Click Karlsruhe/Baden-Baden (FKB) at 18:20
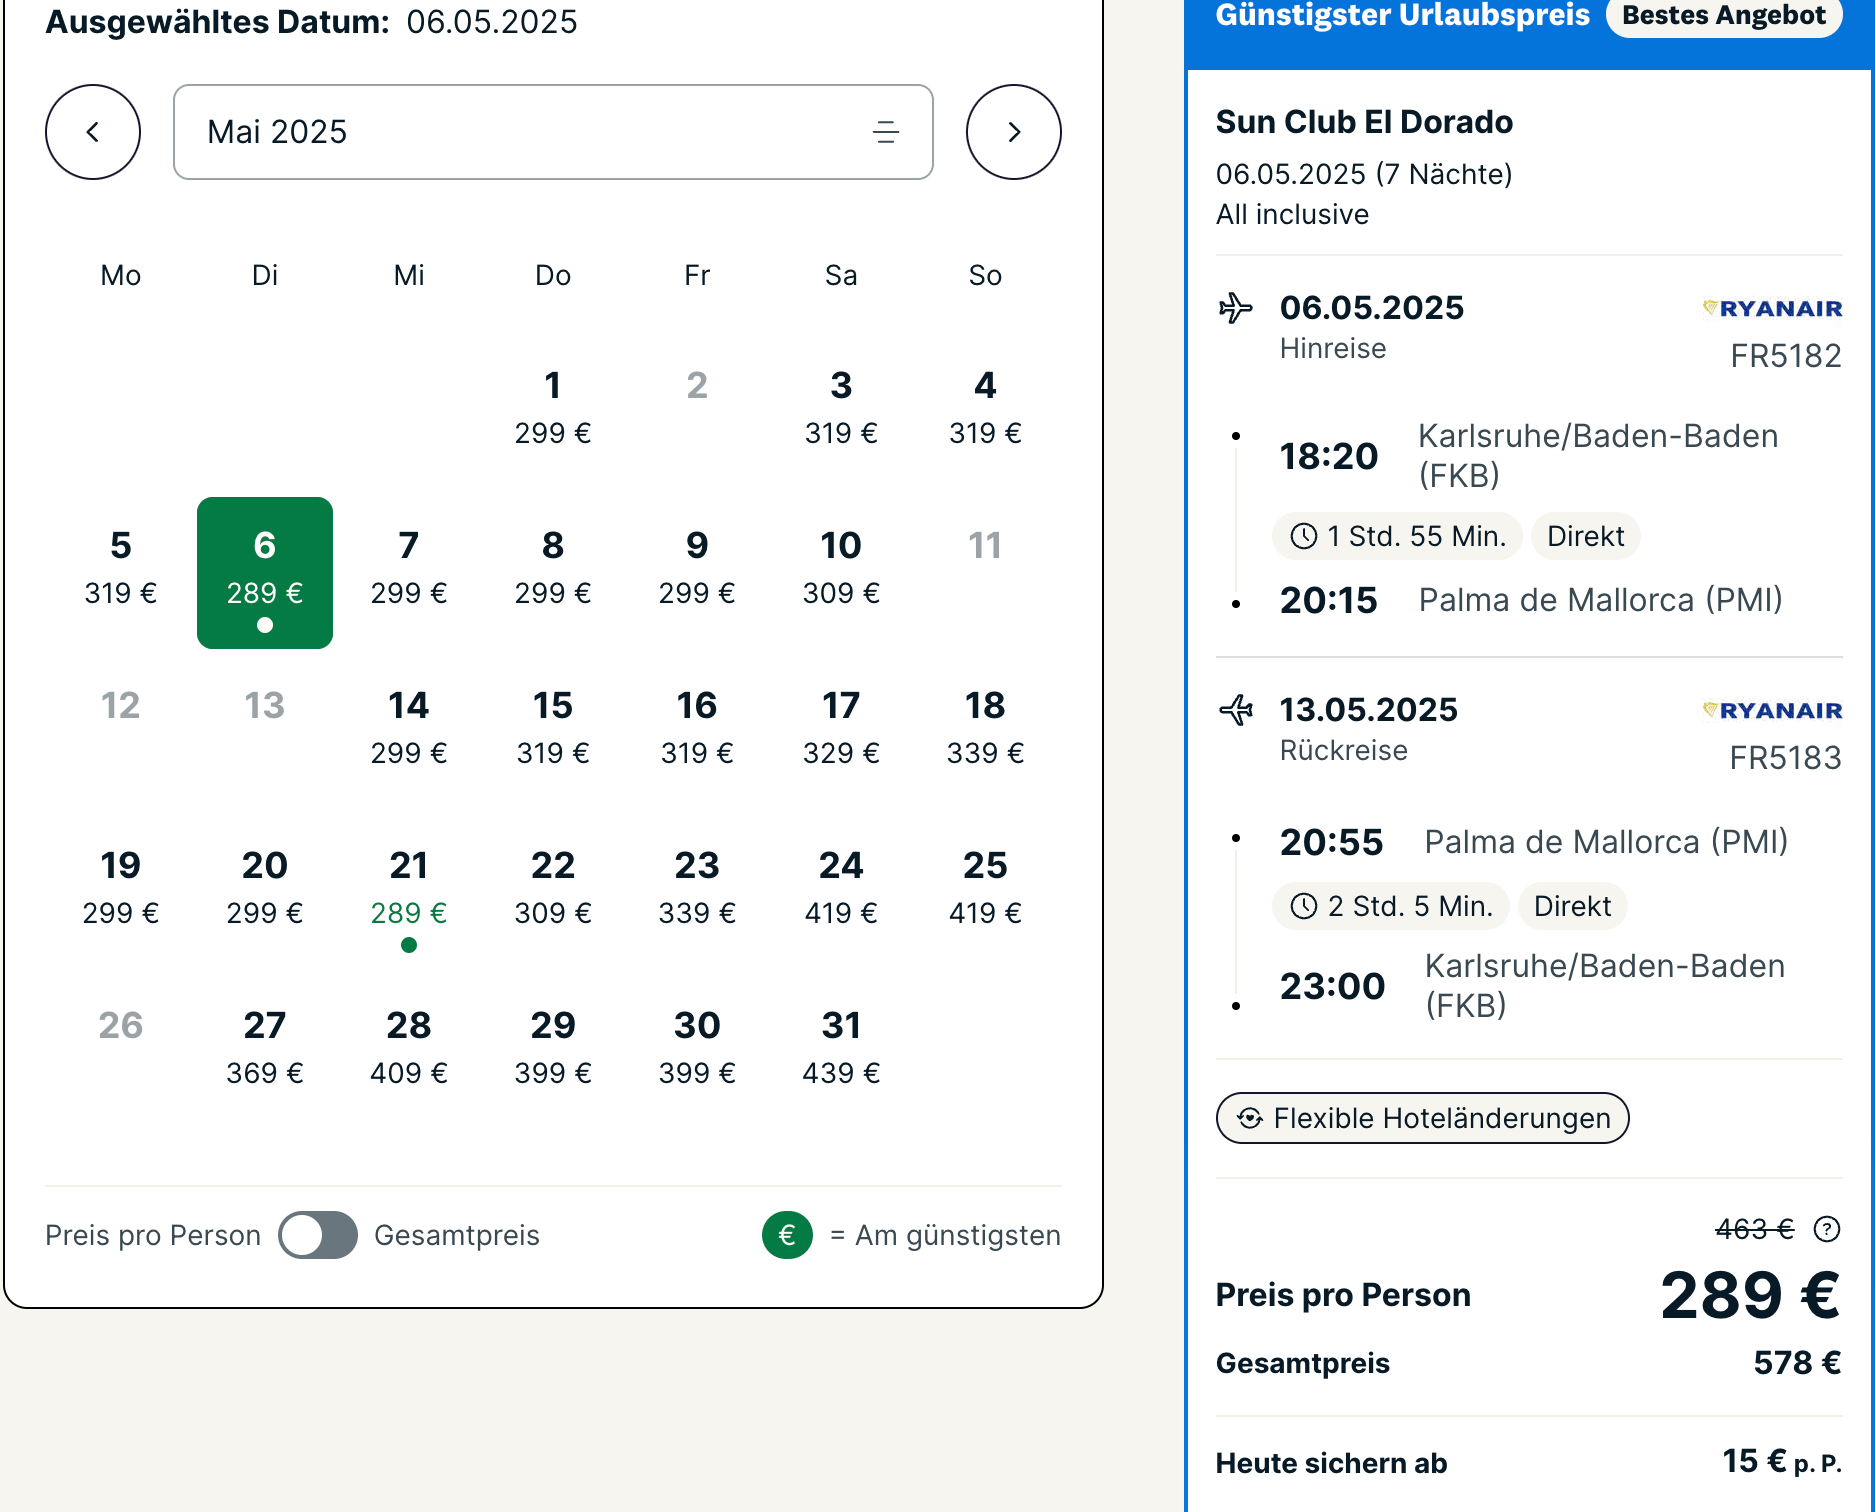This screenshot has width=1876, height=1512. pos(1598,456)
